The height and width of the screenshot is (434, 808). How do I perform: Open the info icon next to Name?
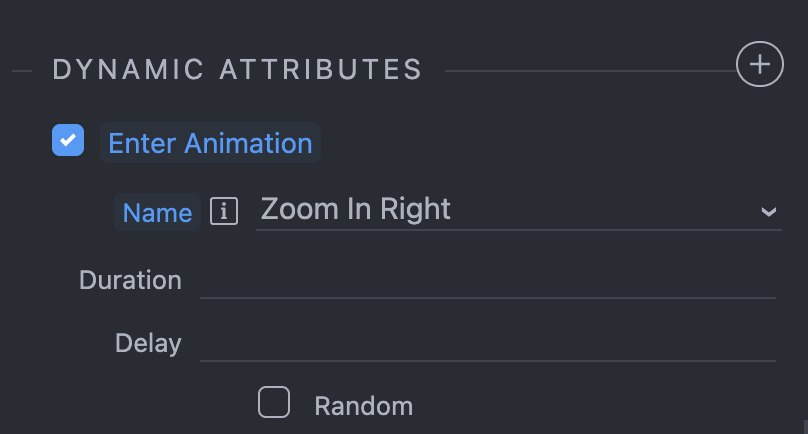click(x=224, y=211)
